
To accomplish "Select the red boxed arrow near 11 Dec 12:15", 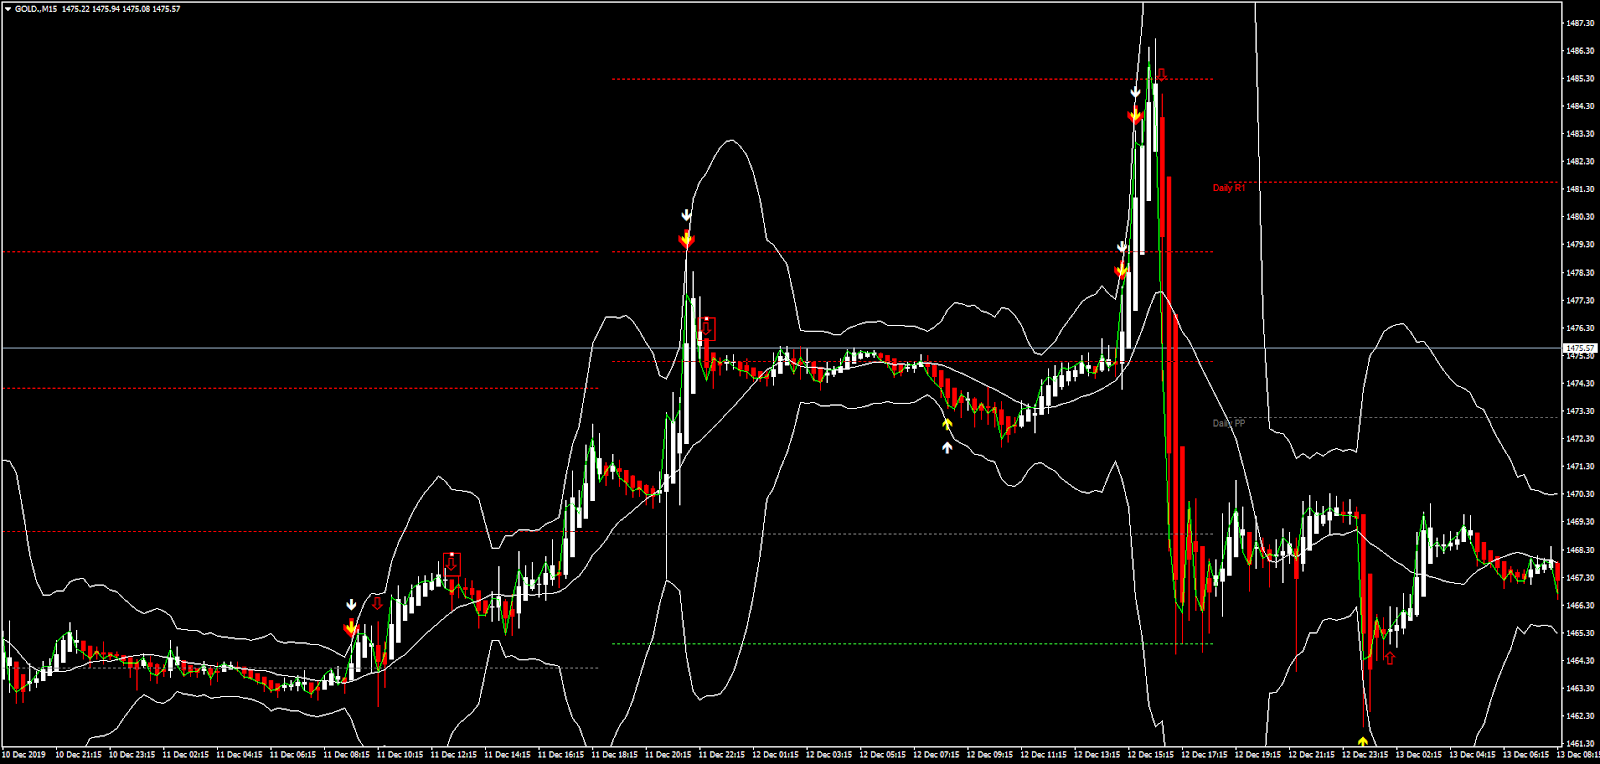I will pyautogui.click(x=452, y=564).
